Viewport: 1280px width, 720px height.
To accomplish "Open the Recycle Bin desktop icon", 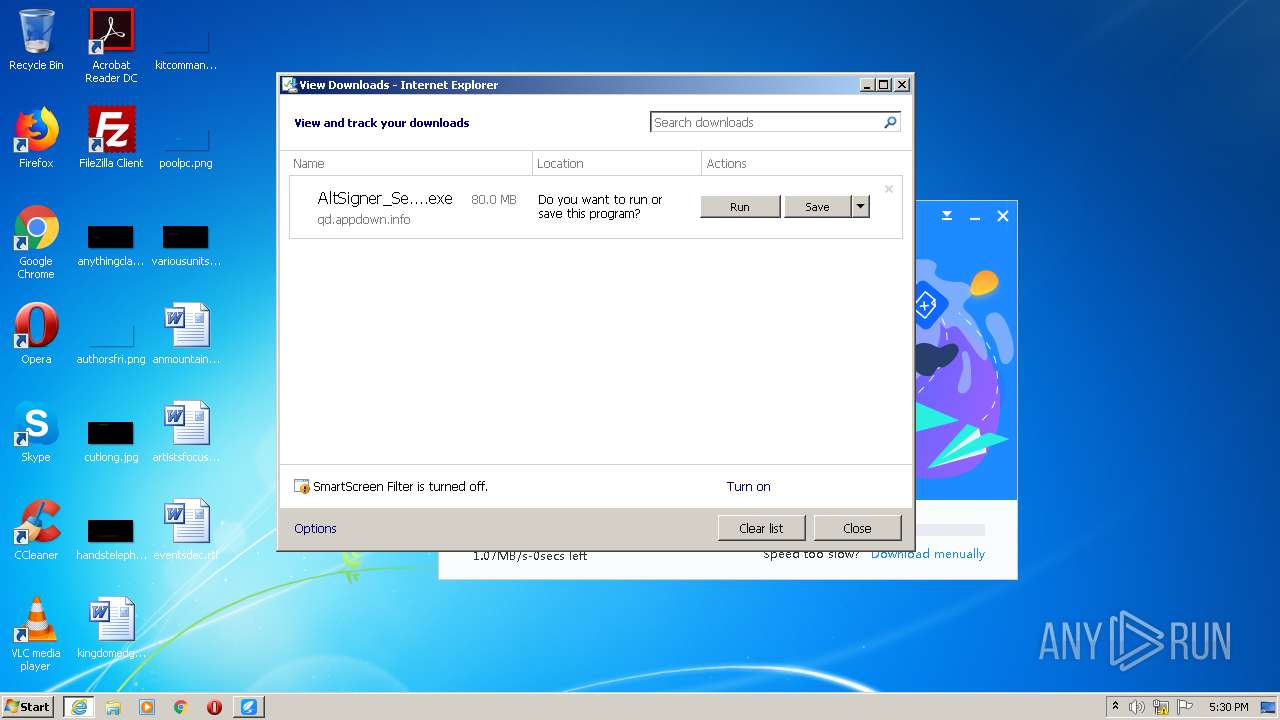I will [x=36, y=40].
